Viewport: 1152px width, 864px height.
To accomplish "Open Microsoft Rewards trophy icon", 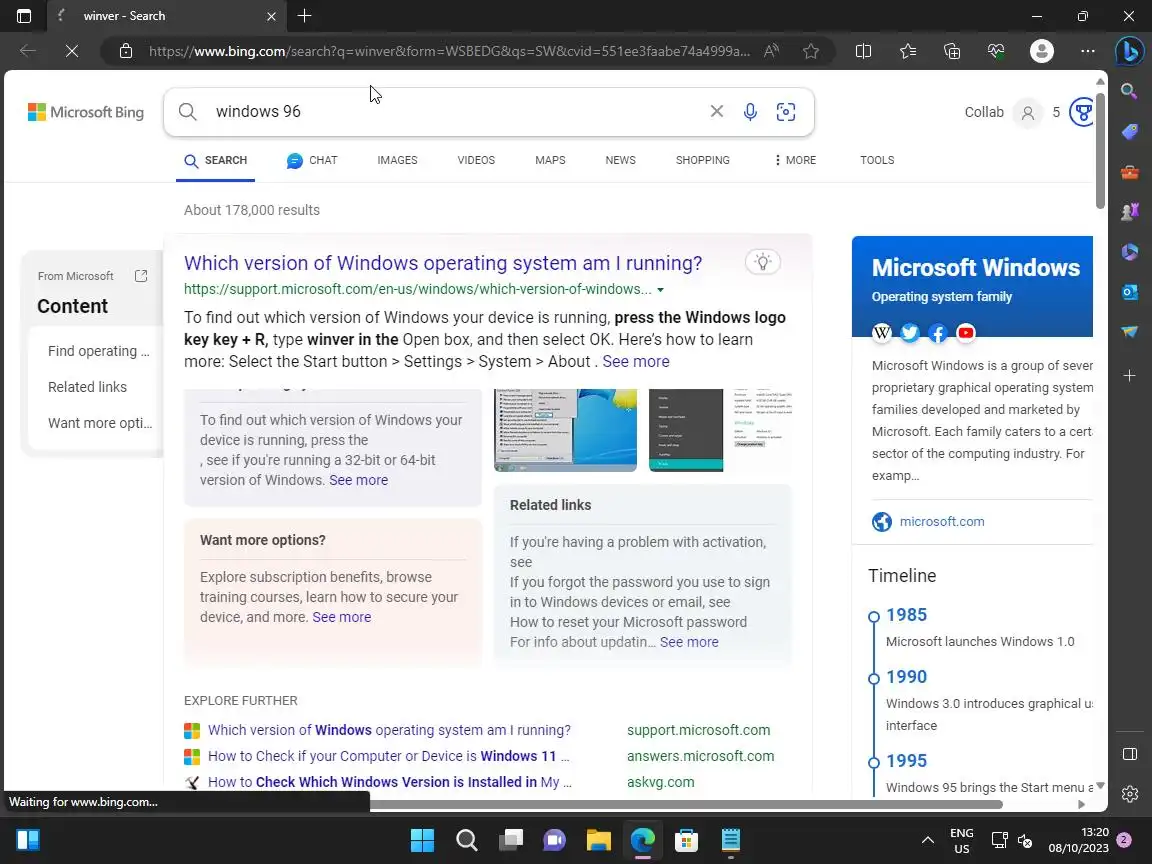I will (1081, 112).
